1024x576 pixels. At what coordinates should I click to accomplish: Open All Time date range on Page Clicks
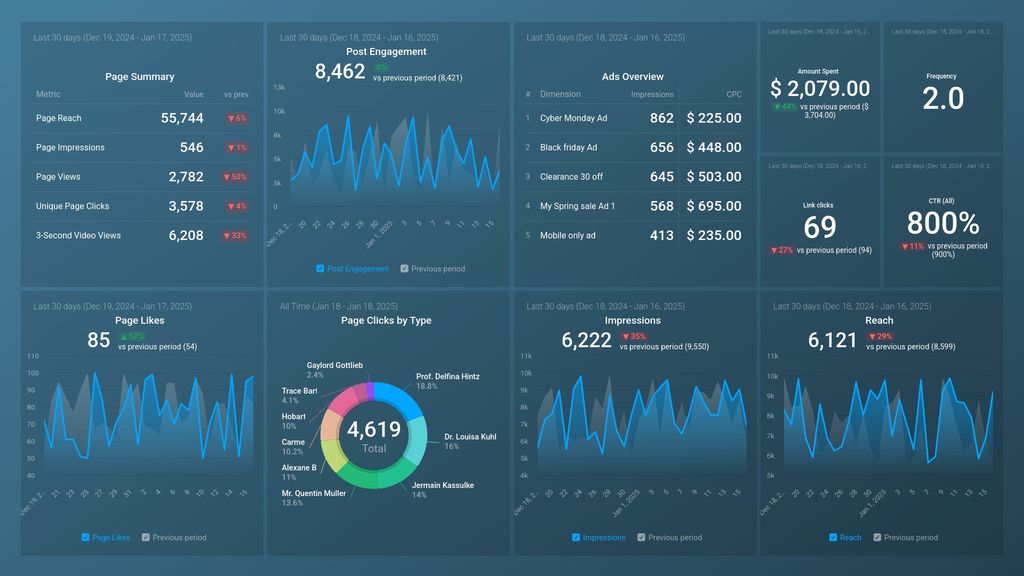(x=338, y=306)
